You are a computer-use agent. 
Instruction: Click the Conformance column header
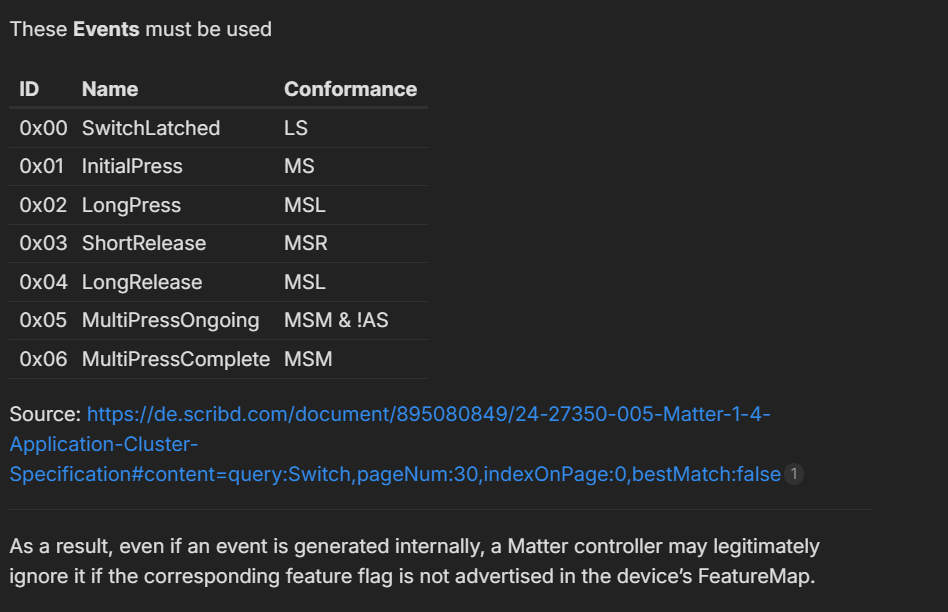point(350,89)
